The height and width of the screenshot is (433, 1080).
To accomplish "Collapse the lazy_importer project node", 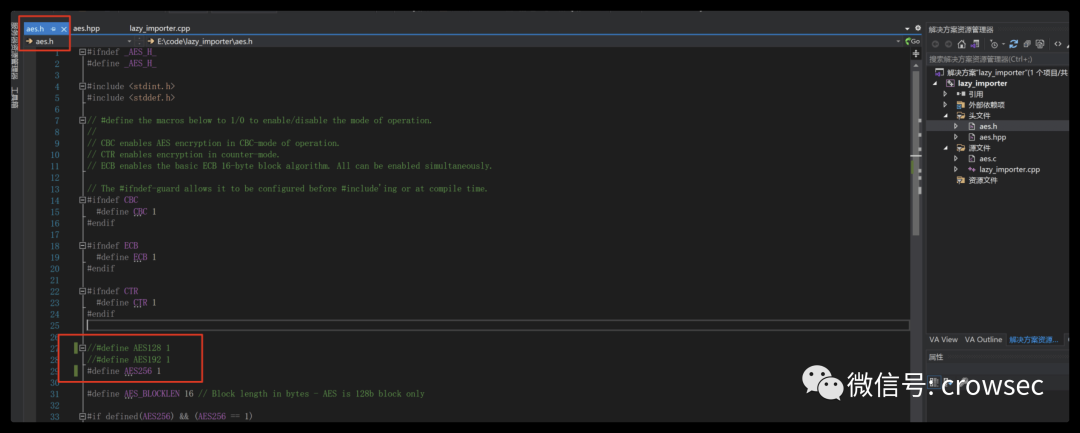I will point(935,83).
